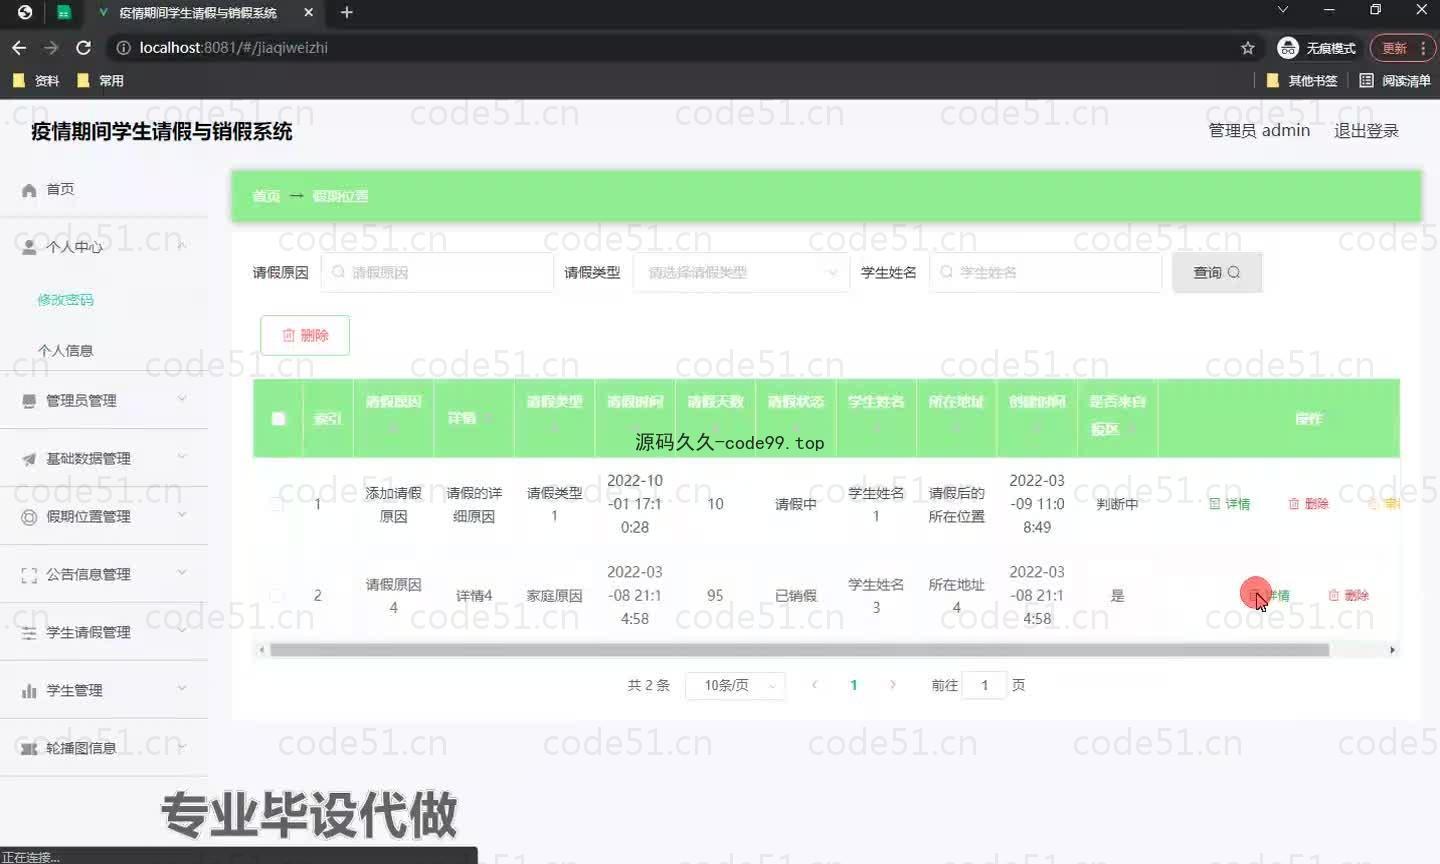Click cell 已销假 in row 2
The height and width of the screenshot is (864, 1440).
pyautogui.click(x=796, y=595)
